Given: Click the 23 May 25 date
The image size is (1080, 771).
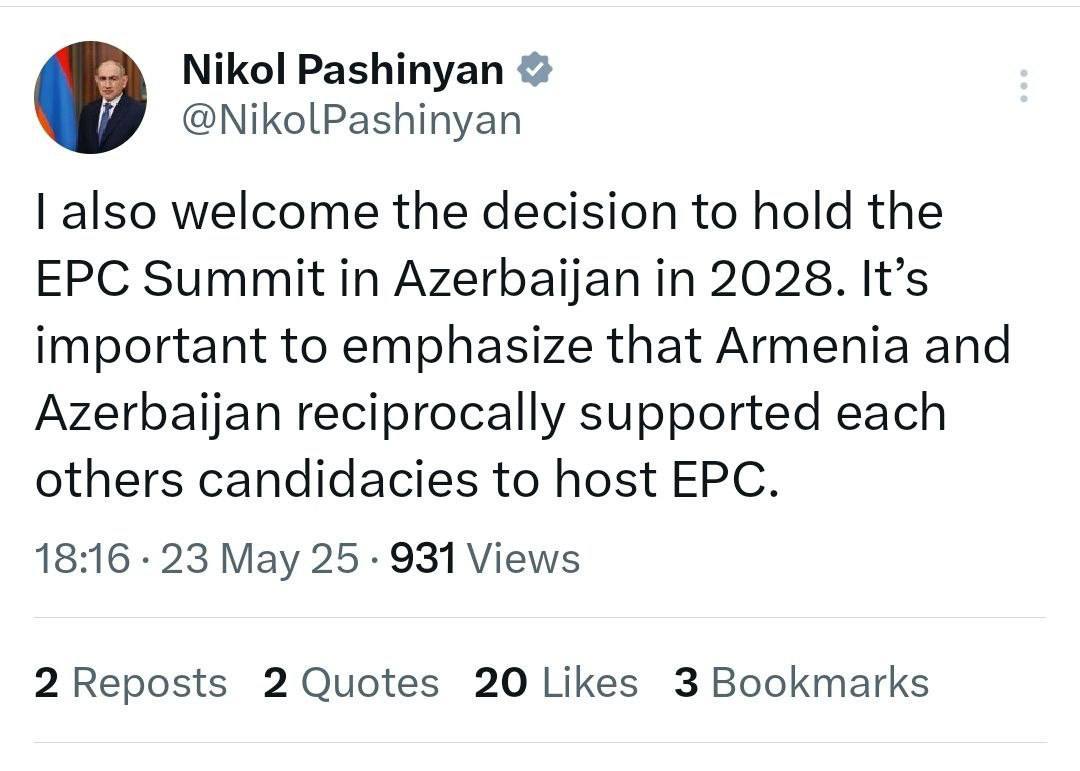Looking at the screenshot, I should (260, 558).
